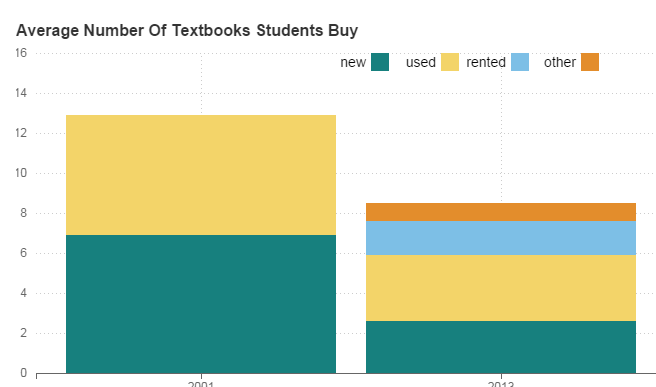This screenshot has height=387, width=656.
Task: Select the 'used' legend label
Action: (x=421, y=62)
